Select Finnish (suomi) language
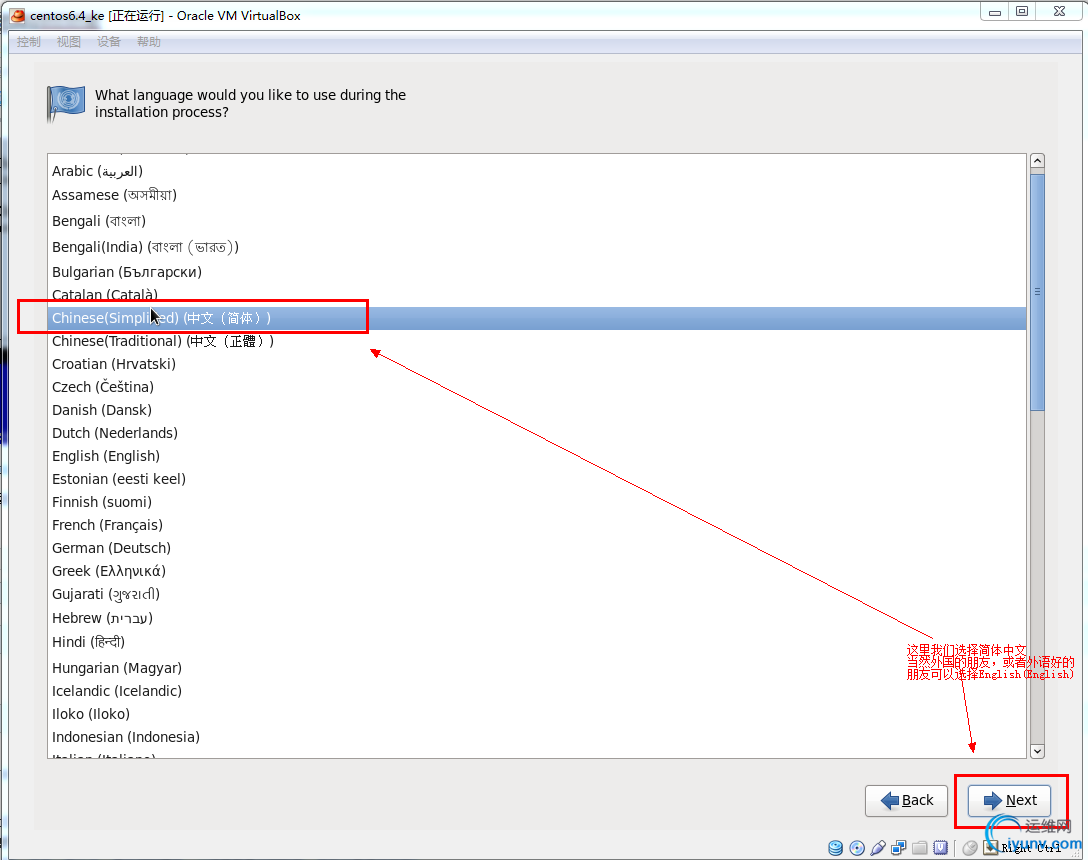This screenshot has height=860, width=1088. [536, 501]
